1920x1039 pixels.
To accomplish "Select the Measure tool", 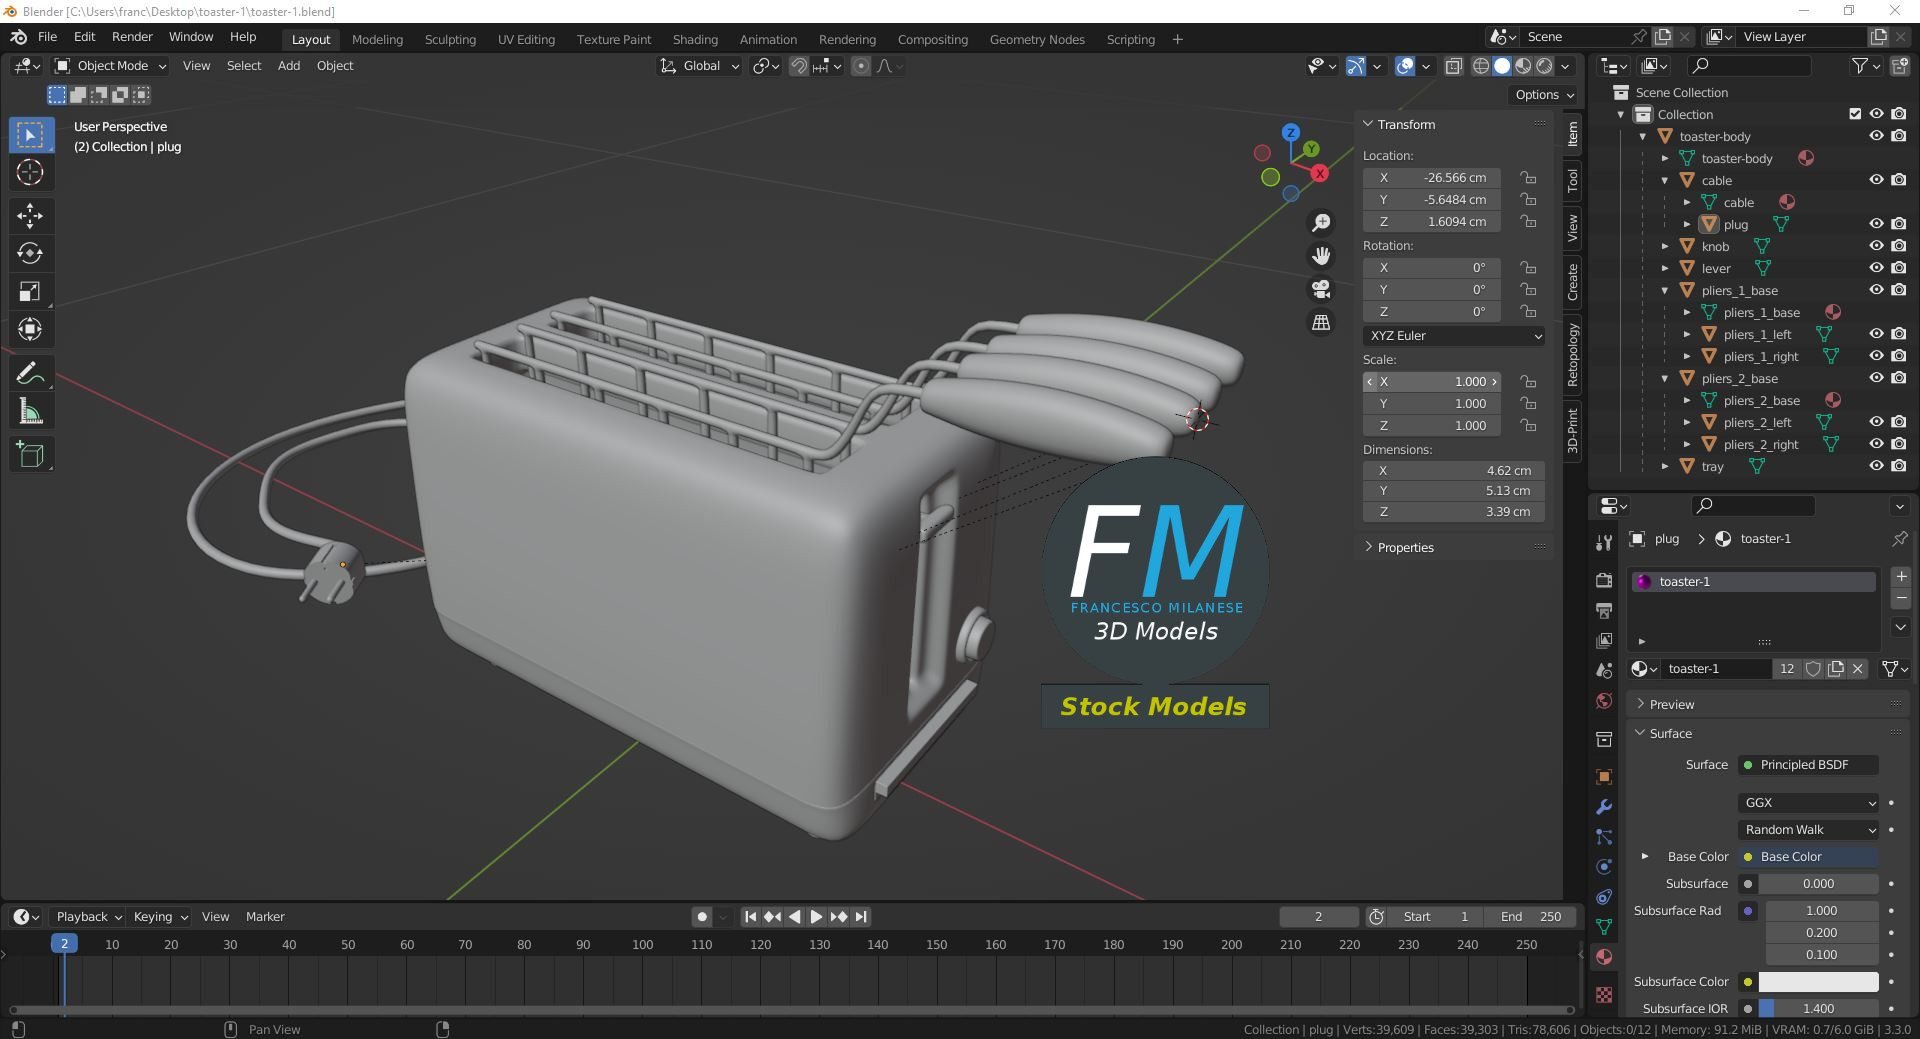I will tap(30, 411).
